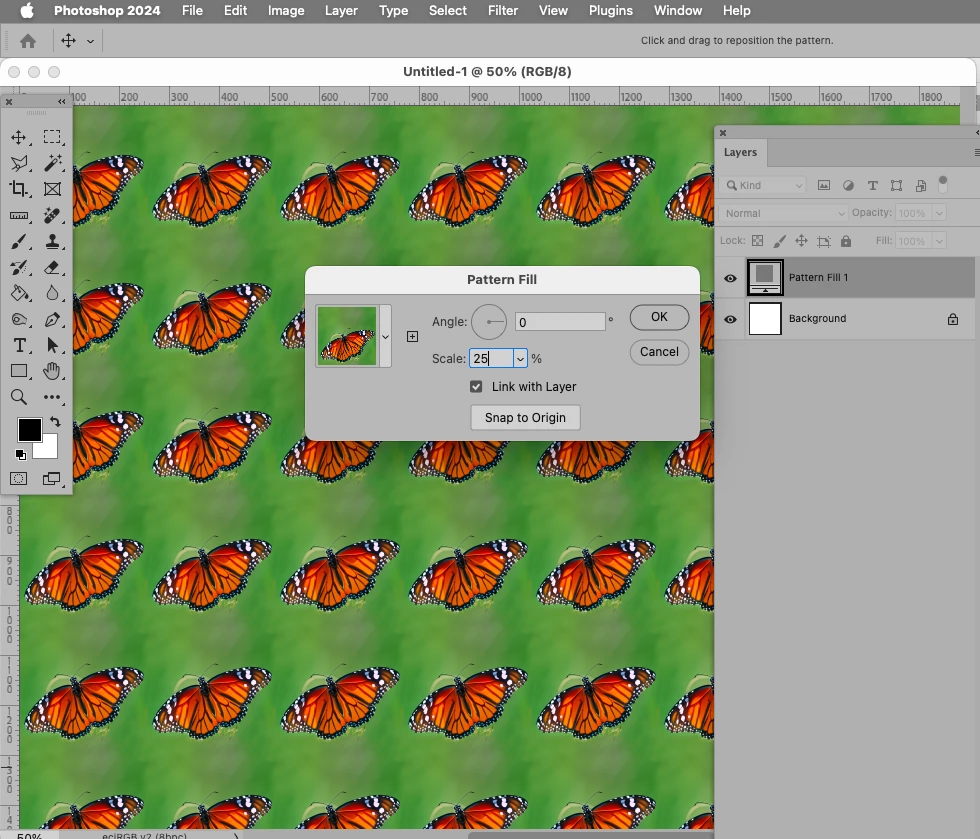The height and width of the screenshot is (839, 980).
Task: Select the Clone Stamp tool
Action: click(x=52, y=241)
